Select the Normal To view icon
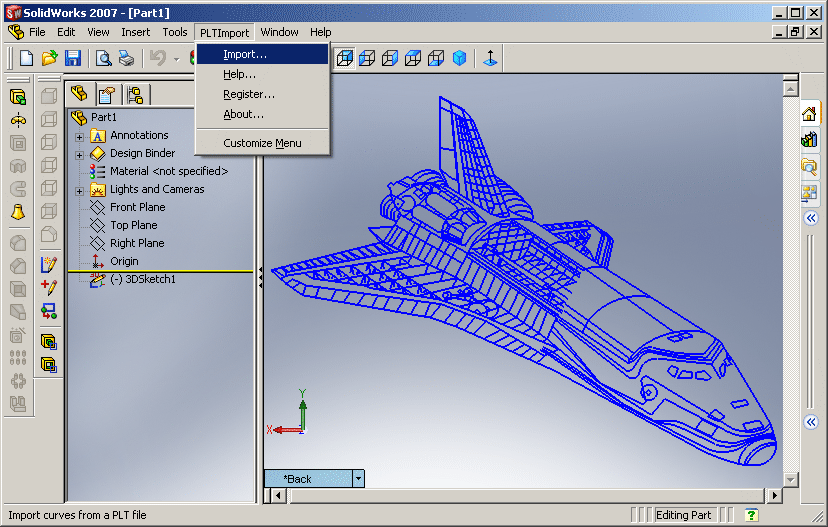 point(489,59)
